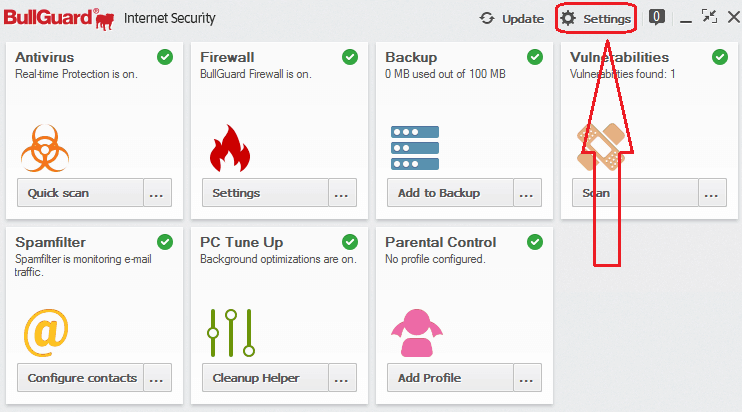Select the Spamfilter tile title
Screen dimensions: 742x412
pos(51,242)
